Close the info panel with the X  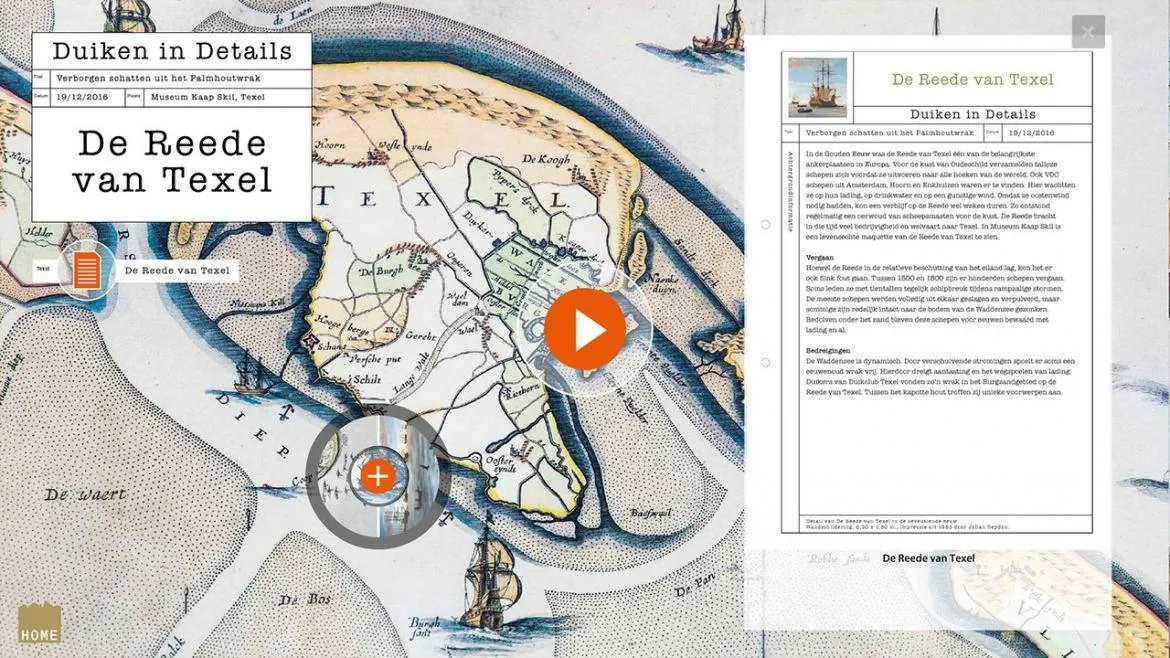click(x=1087, y=32)
